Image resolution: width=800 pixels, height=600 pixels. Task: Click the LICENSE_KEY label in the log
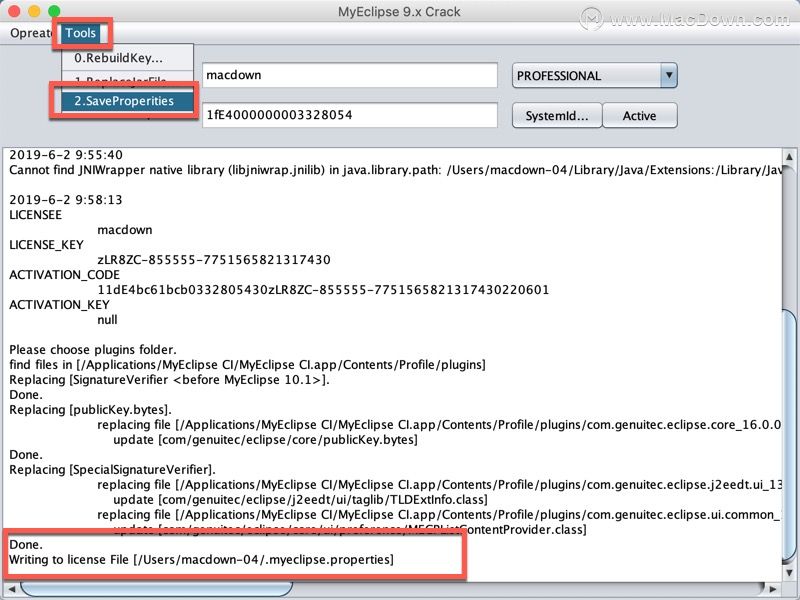pyautogui.click(x=46, y=245)
